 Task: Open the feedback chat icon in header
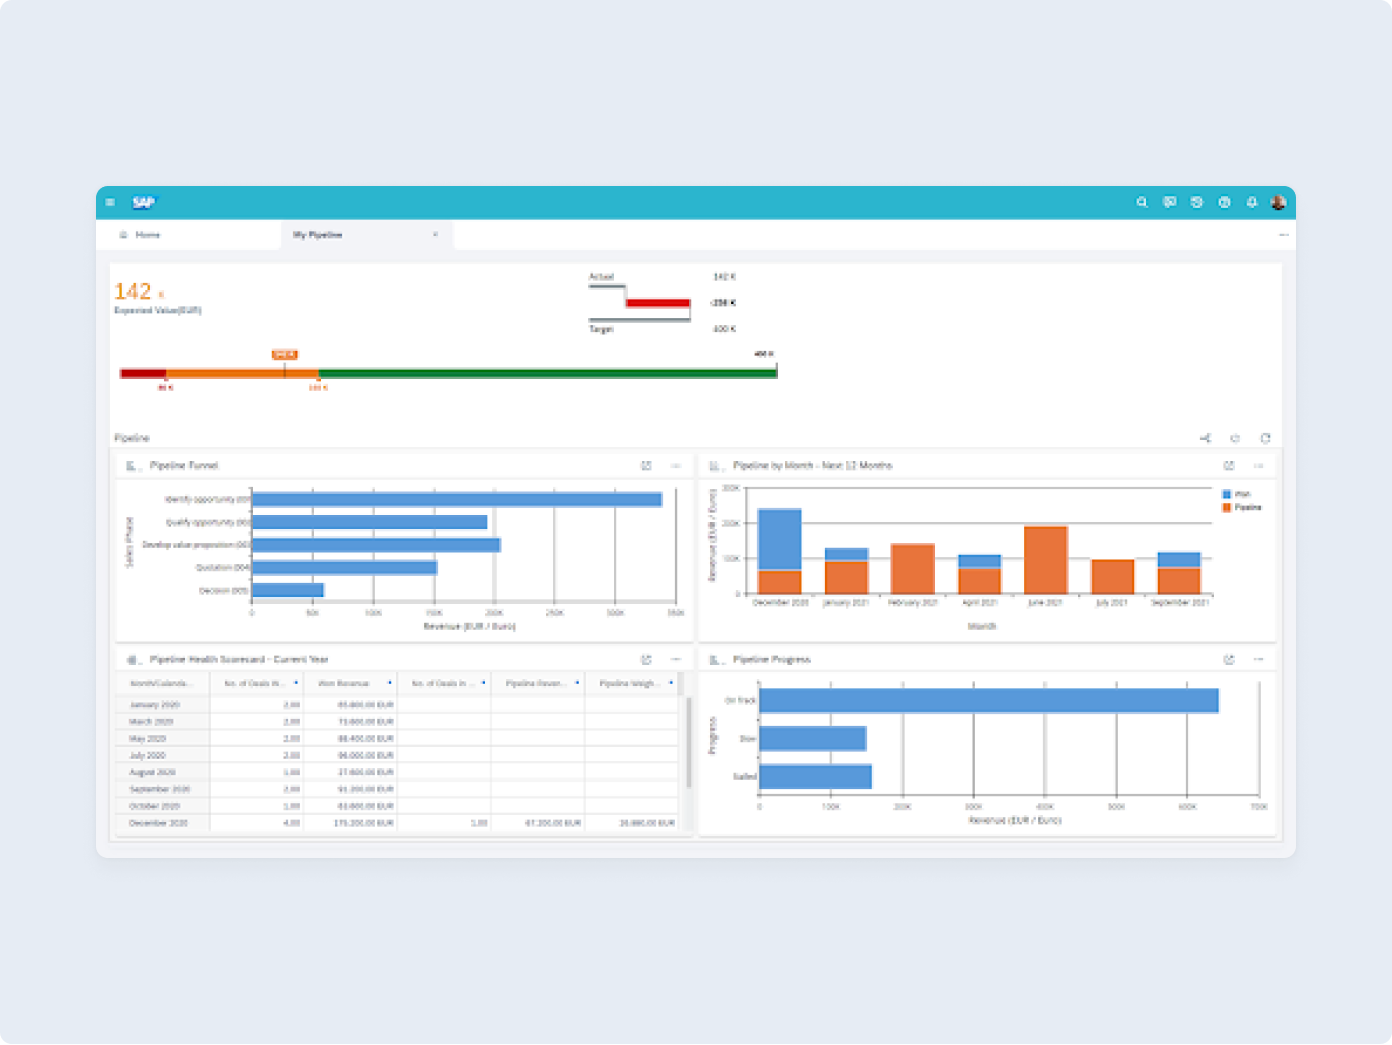1169,202
